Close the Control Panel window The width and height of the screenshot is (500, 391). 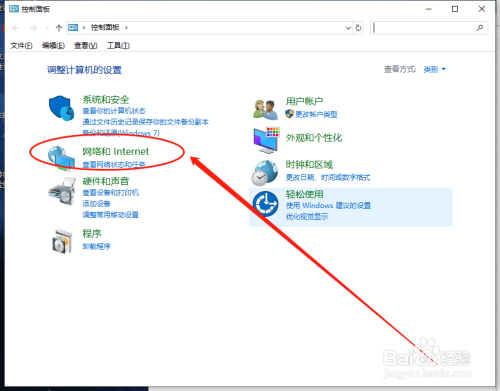(x=482, y=9)
